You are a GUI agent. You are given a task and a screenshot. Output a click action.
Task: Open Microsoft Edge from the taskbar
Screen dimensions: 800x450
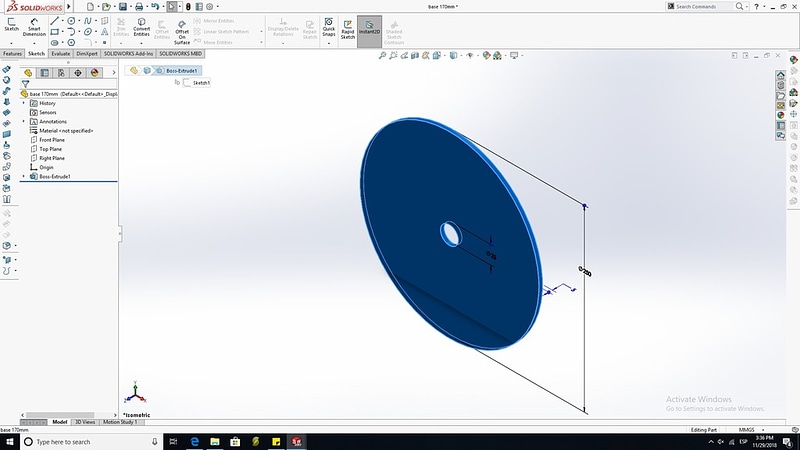tap(194, 441)
